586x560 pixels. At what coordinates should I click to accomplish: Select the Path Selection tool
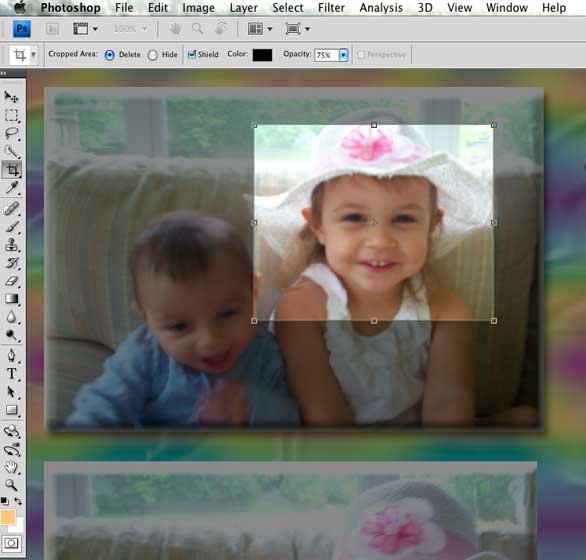11,392
